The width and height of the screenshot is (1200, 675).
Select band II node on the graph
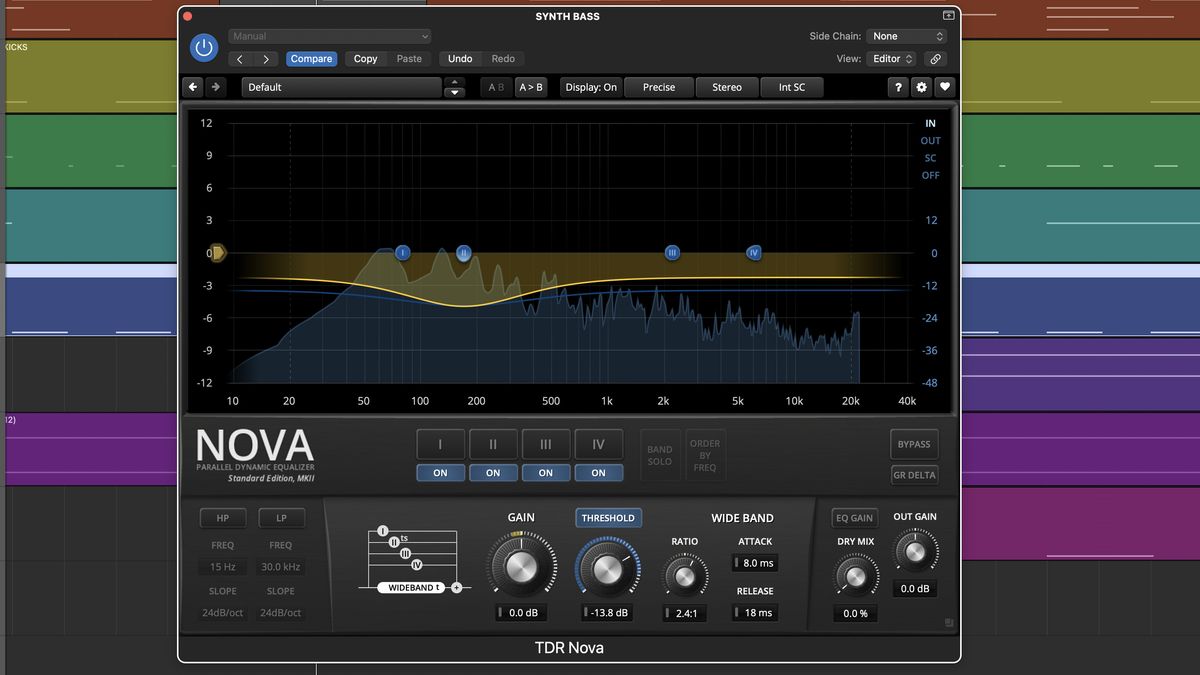464,253
